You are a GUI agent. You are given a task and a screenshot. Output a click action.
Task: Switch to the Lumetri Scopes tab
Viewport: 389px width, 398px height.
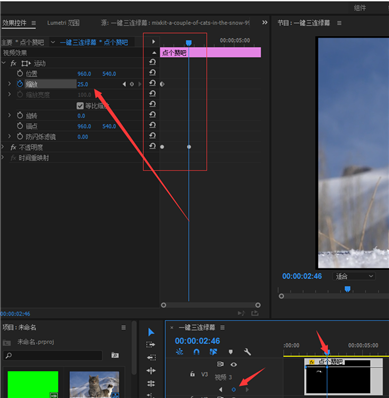coord(63,23)
